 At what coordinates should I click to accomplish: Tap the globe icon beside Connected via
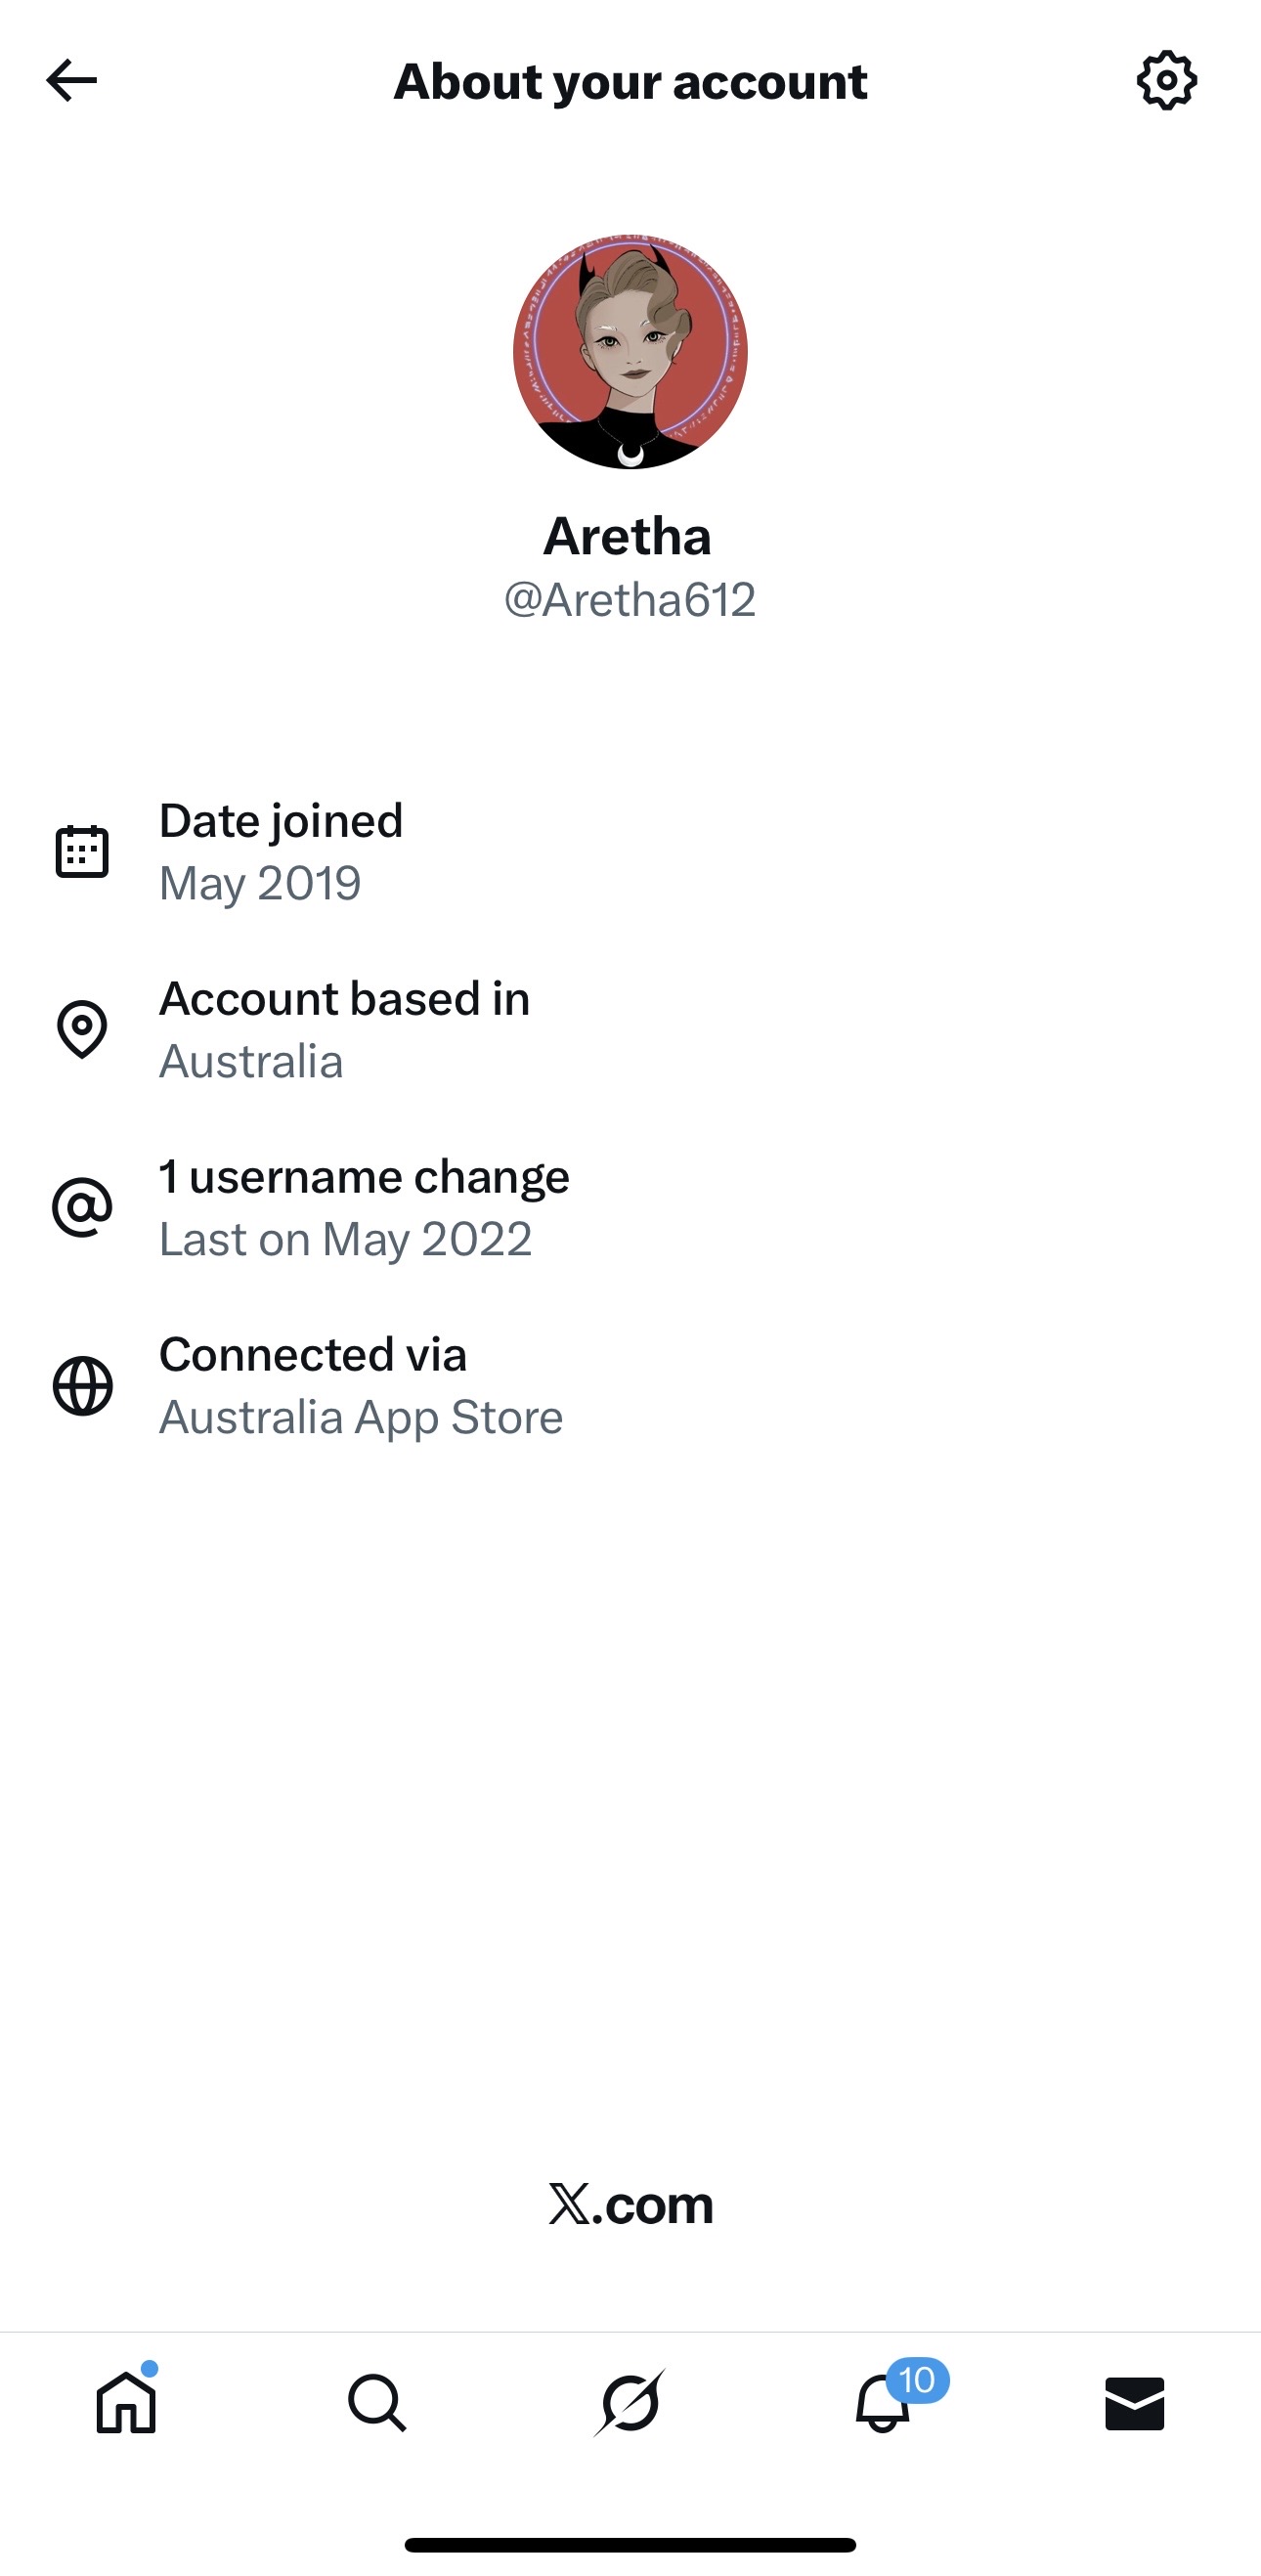82,1386
